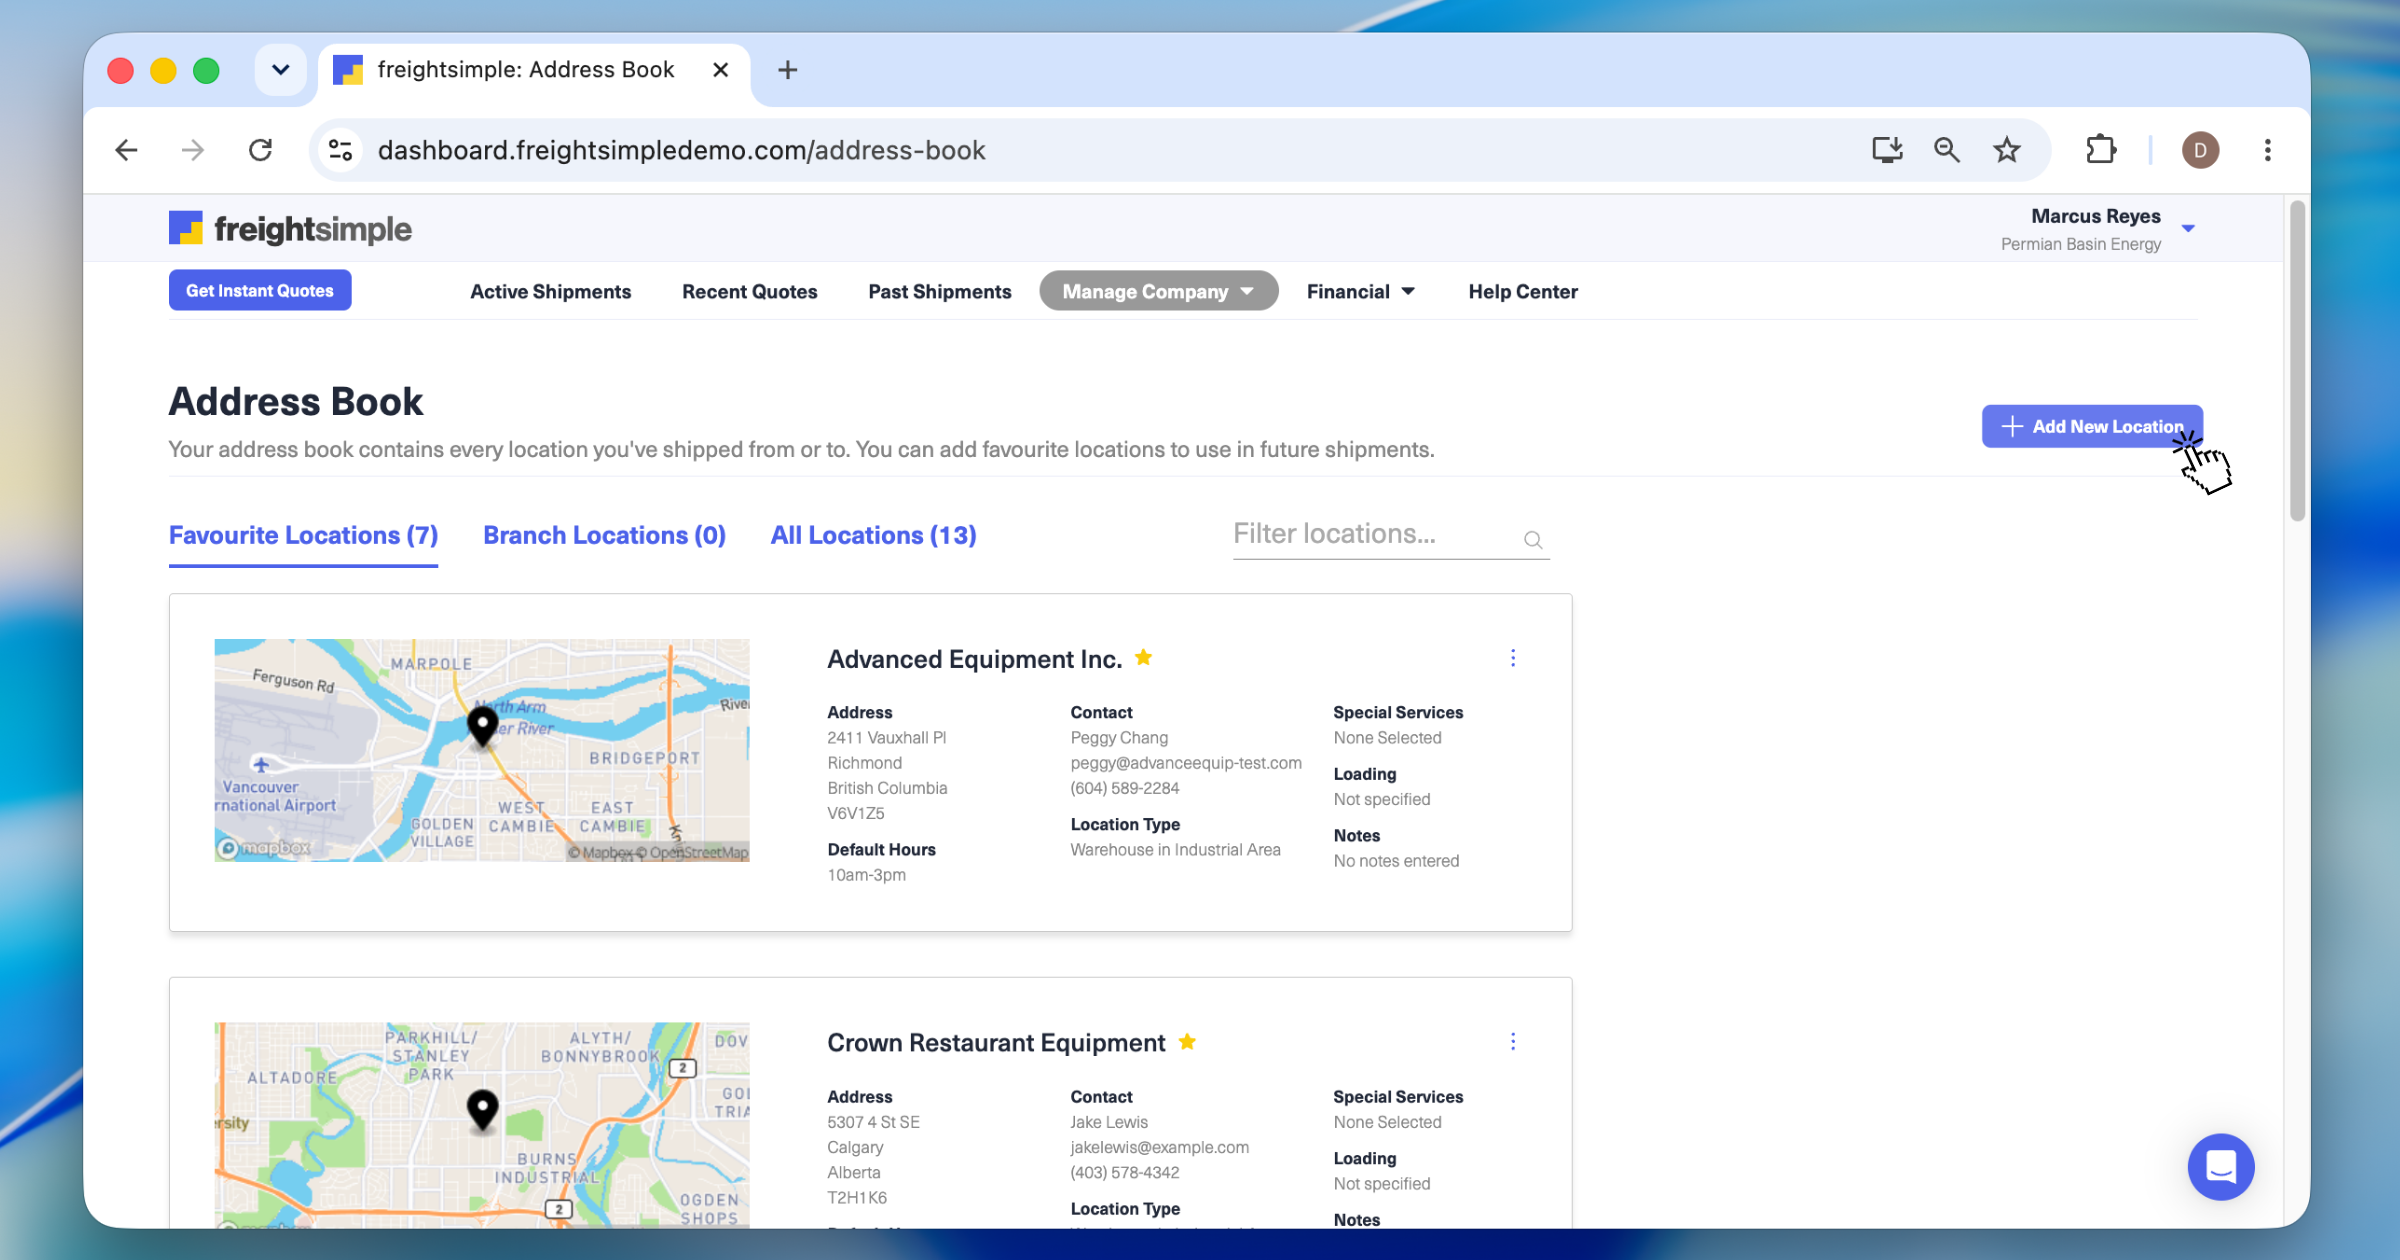Screen dimensions: 2400x1260
Task: Click the Crown Restaurant Equipment map thumbnail
Action: click(481, 1125)
